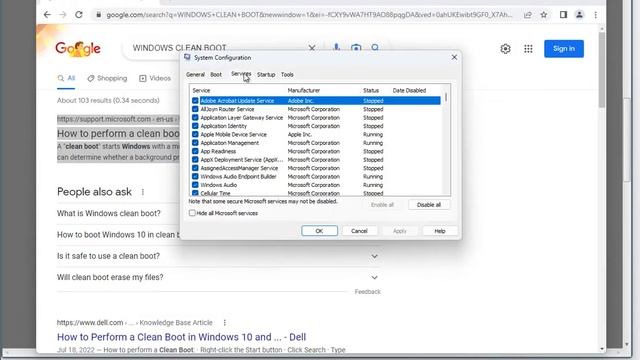Uncheck AssignedAccessManager Service checkbox
Image resolution: width=640 pixels, height=360 pixels.
coord(195,168)
